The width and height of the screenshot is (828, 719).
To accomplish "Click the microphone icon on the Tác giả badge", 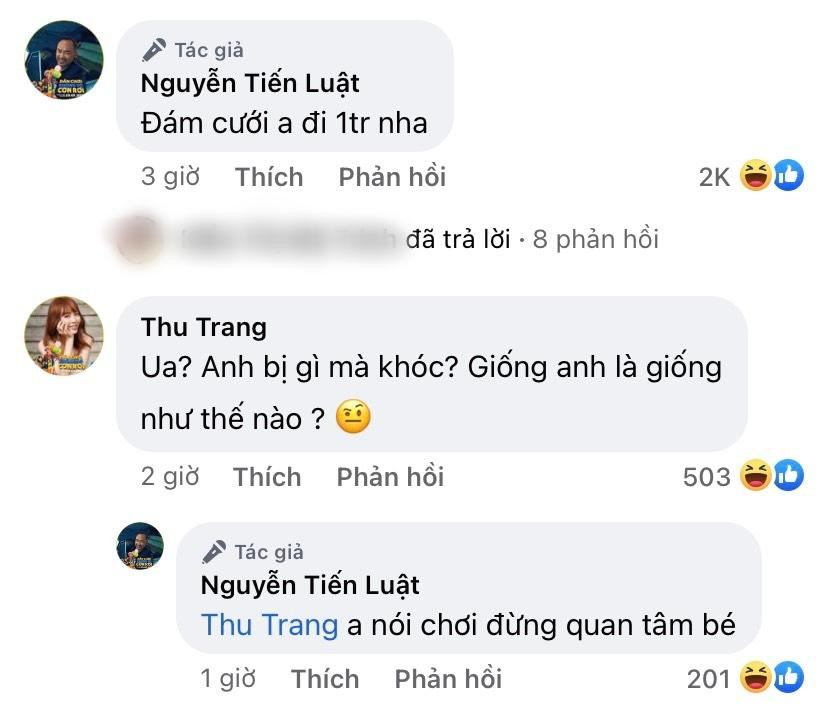I will [x=155, y=47].
